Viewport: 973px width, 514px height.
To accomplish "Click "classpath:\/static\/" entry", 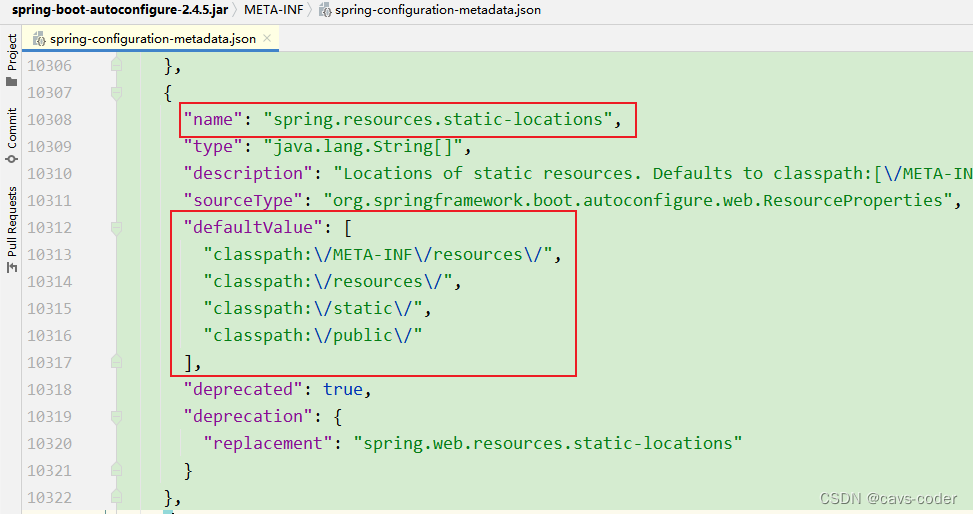I will pos(313,309).
